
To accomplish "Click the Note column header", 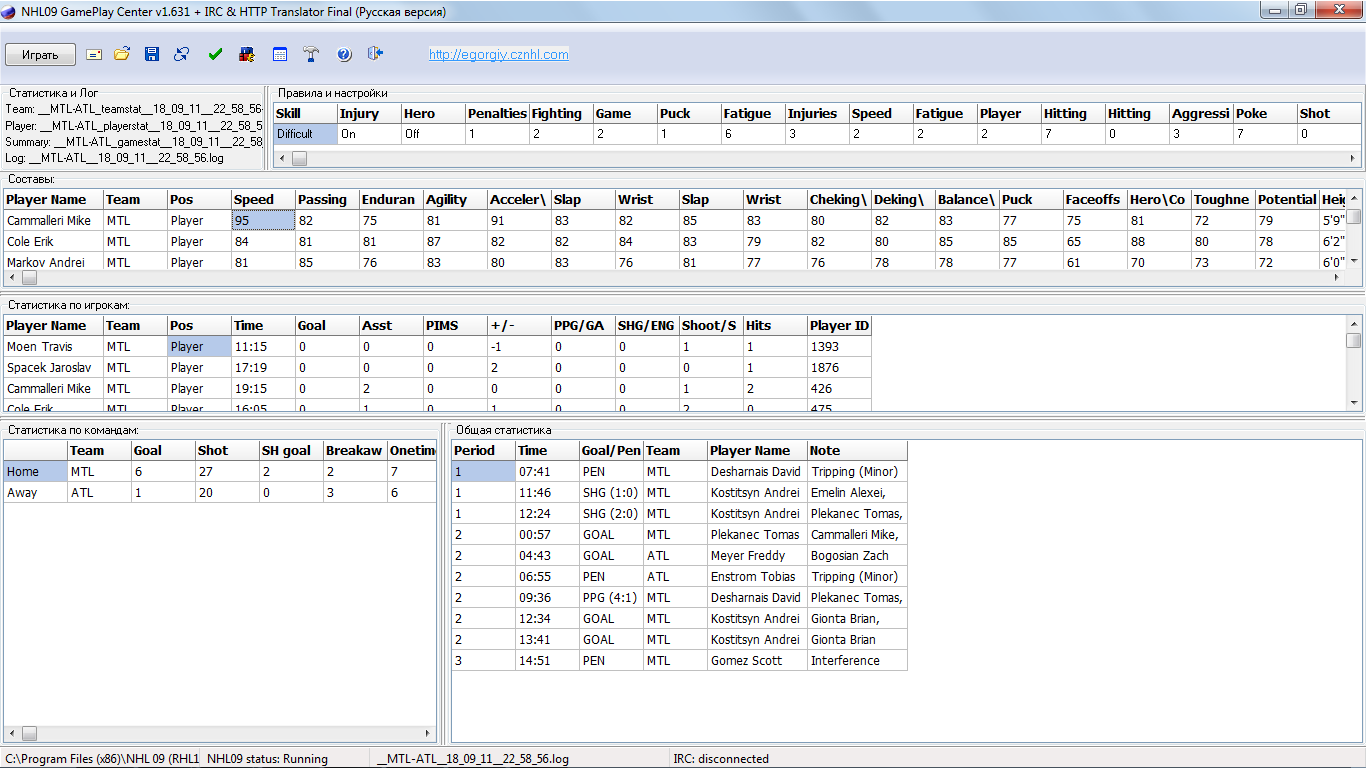I will pyautogui.click(x=857, y=450).
